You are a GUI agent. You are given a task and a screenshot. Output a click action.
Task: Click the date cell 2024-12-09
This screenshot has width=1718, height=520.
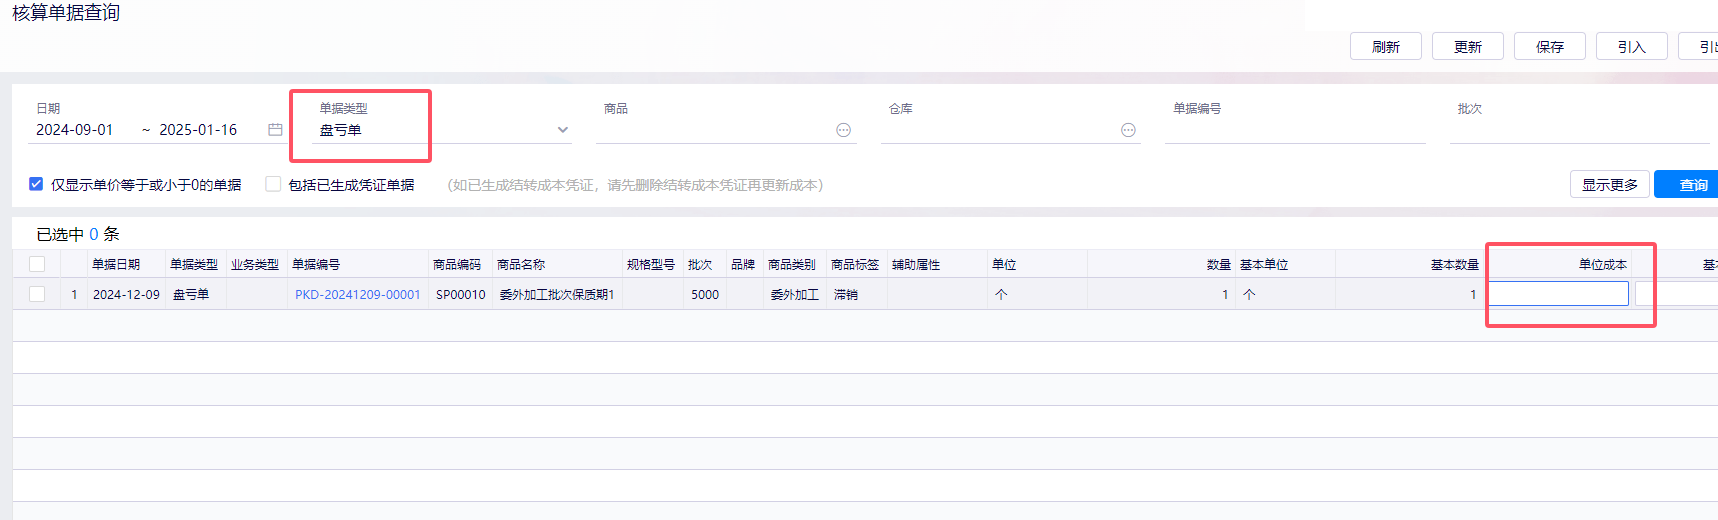tap(126, 295)
